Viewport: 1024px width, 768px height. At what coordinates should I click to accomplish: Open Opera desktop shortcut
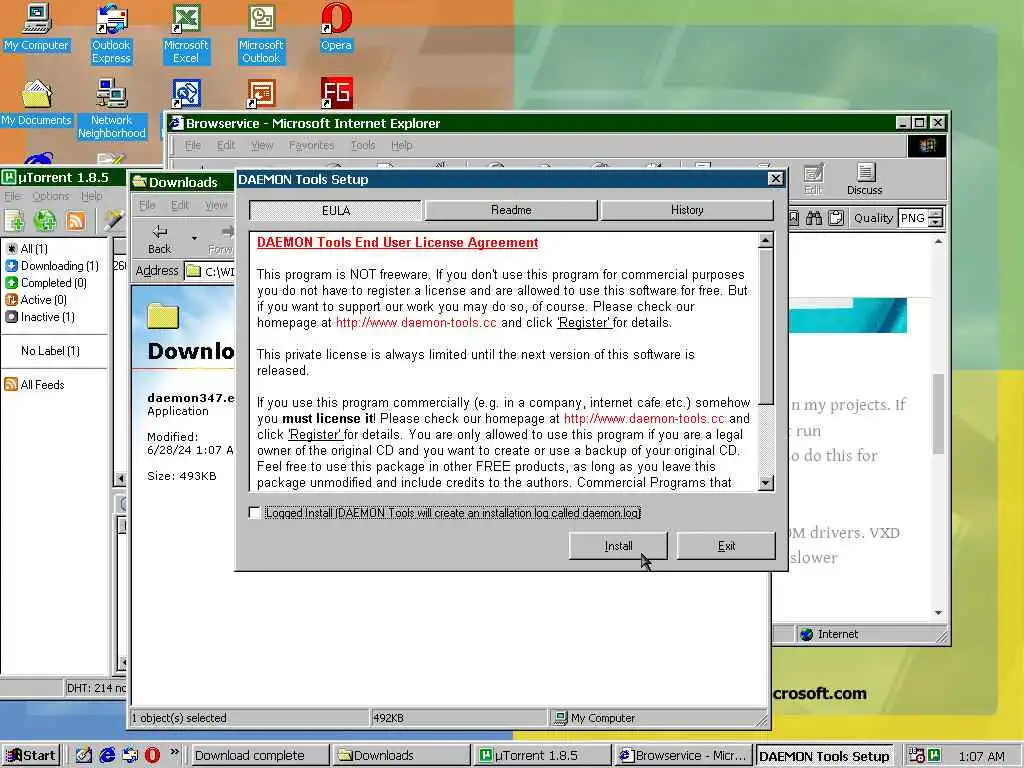336,27
